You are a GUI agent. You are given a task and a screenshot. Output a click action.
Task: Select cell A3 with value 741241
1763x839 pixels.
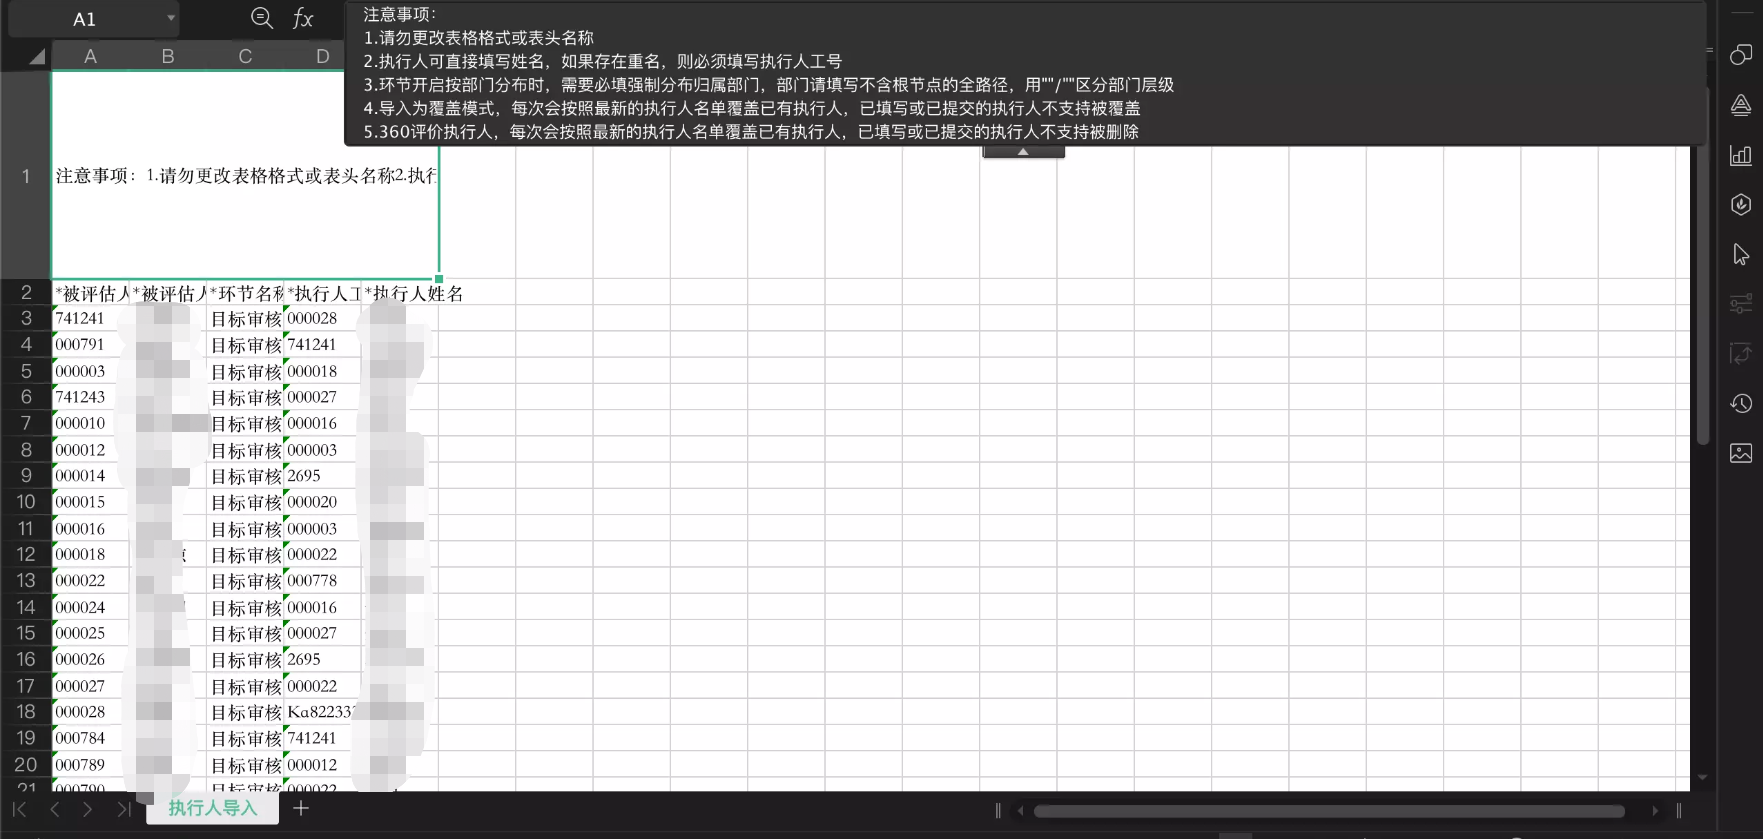pos(91,319)
